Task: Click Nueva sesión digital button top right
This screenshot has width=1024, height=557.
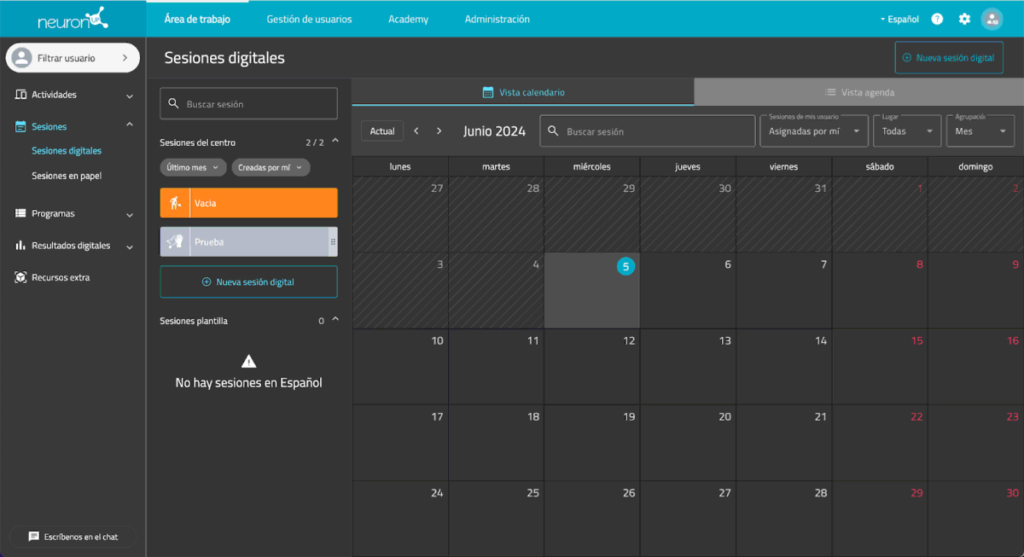Action: pyautogui.click(x=949, y=58)
